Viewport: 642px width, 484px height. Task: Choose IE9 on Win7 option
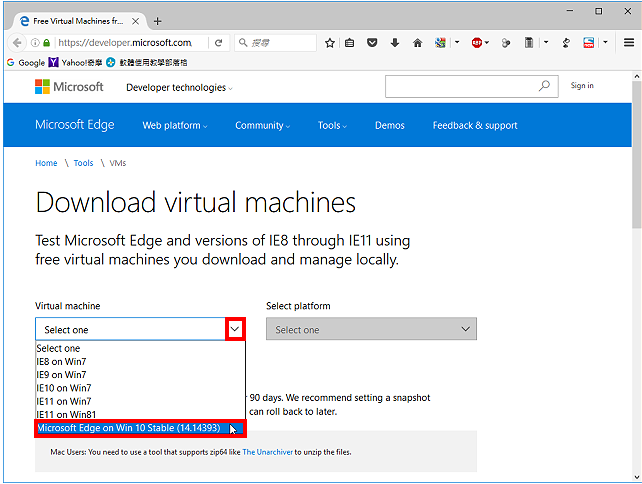click(x=140, y=375)
